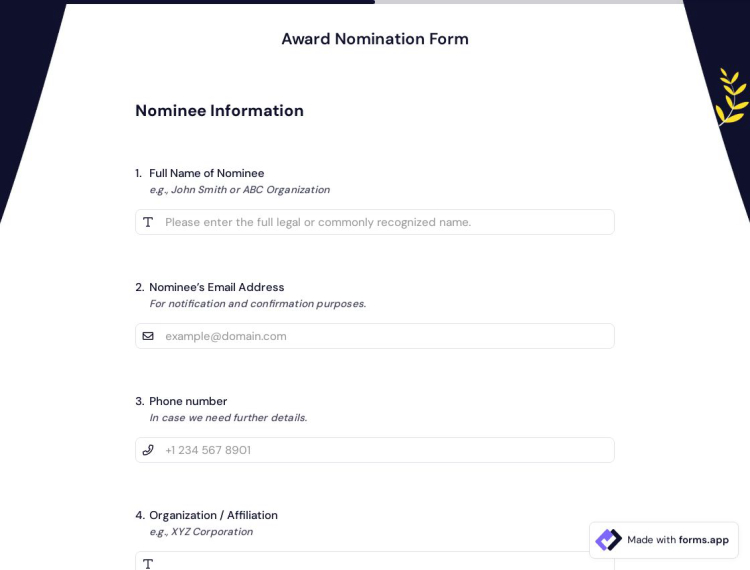Click the envelope icon in email field
The height and width of the screenshot is (570, 750).
[x=148, y=336]
